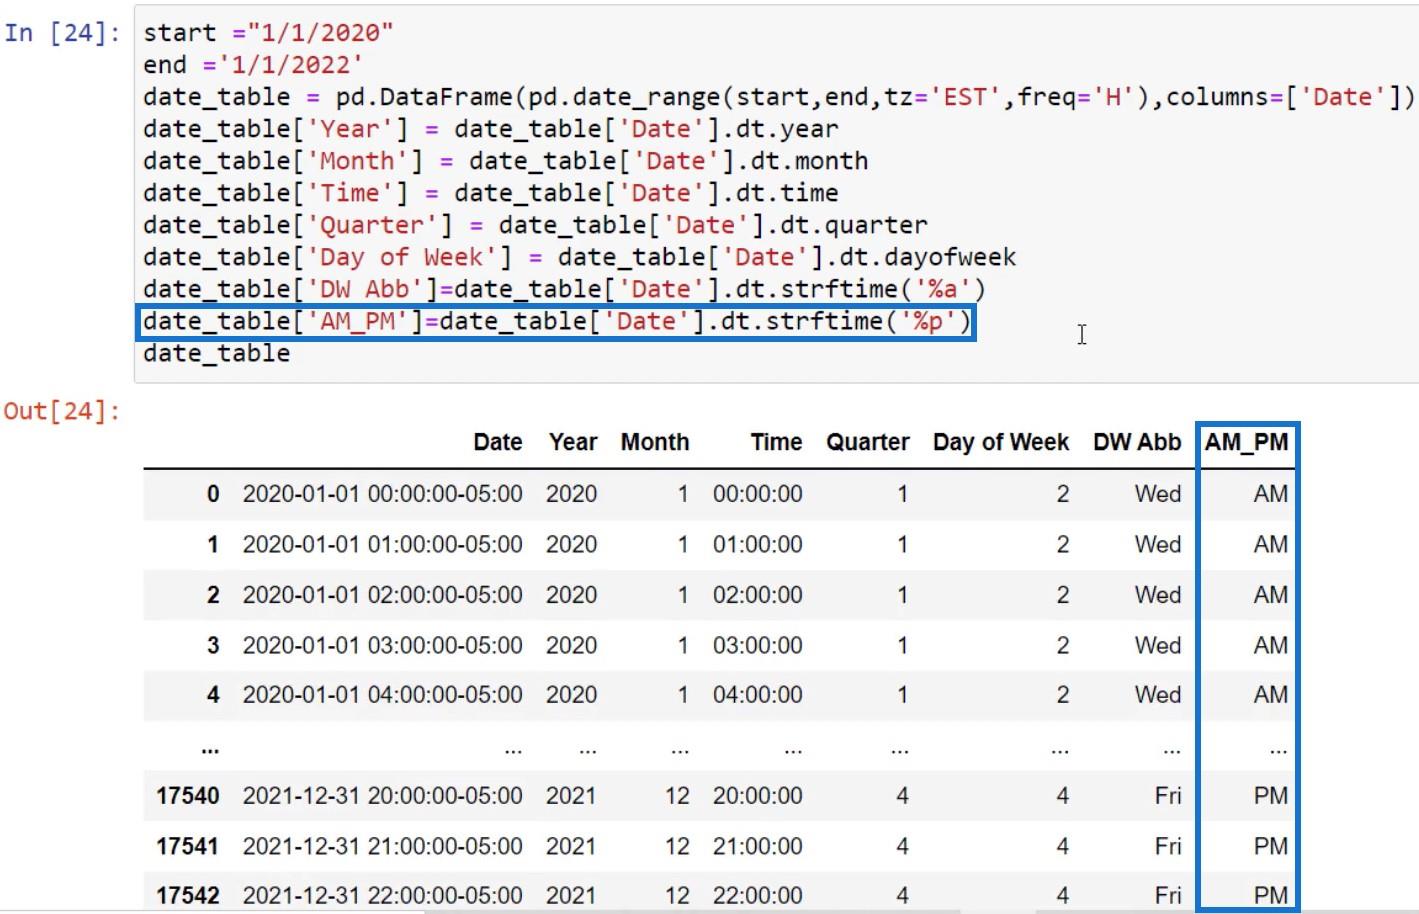This screenshot has width=1419, height=914.
Task: Click date cell 2020-01-01 02:00:00-05:00
Action: [x=382, y=595]
